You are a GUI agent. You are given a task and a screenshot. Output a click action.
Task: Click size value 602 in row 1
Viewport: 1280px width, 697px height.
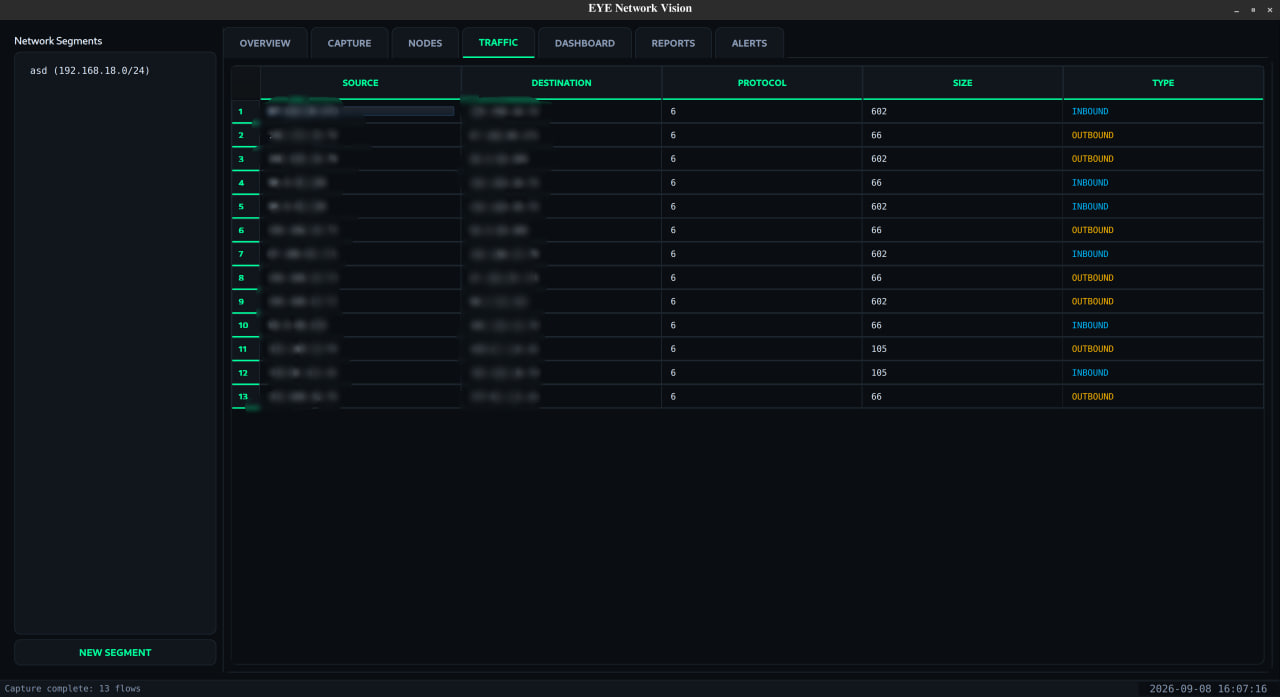pos(879,111)
